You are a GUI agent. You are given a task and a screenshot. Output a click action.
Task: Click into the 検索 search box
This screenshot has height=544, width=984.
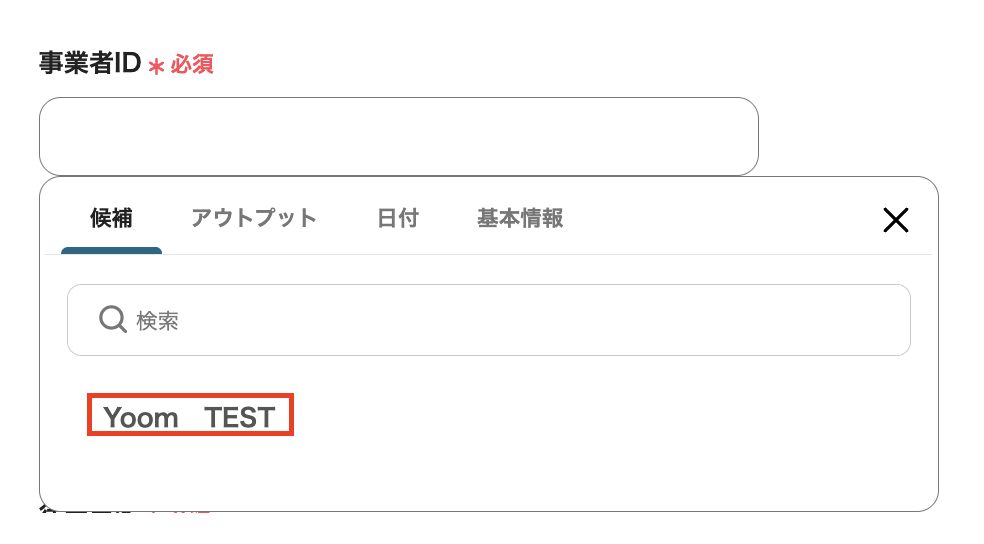pos(500,320)
